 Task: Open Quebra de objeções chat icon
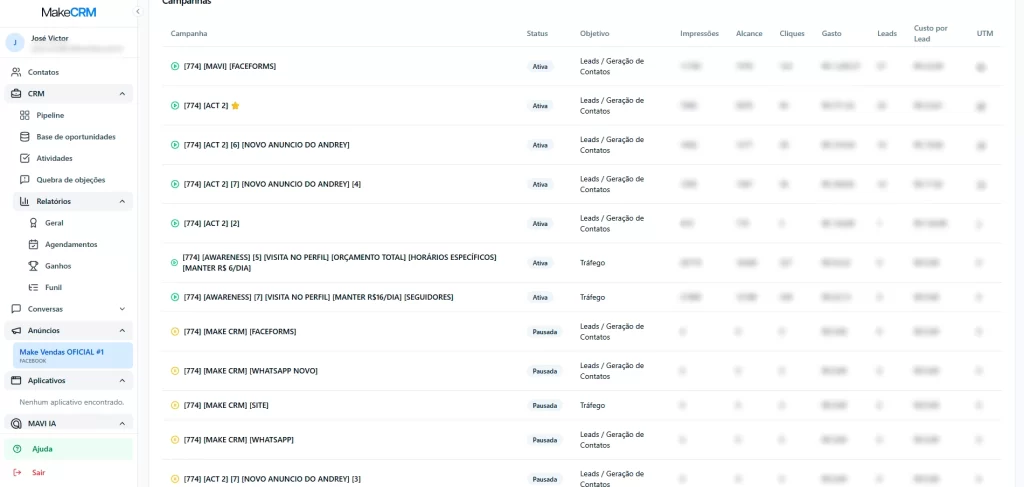pyautogui.click(x=25, y=180)
